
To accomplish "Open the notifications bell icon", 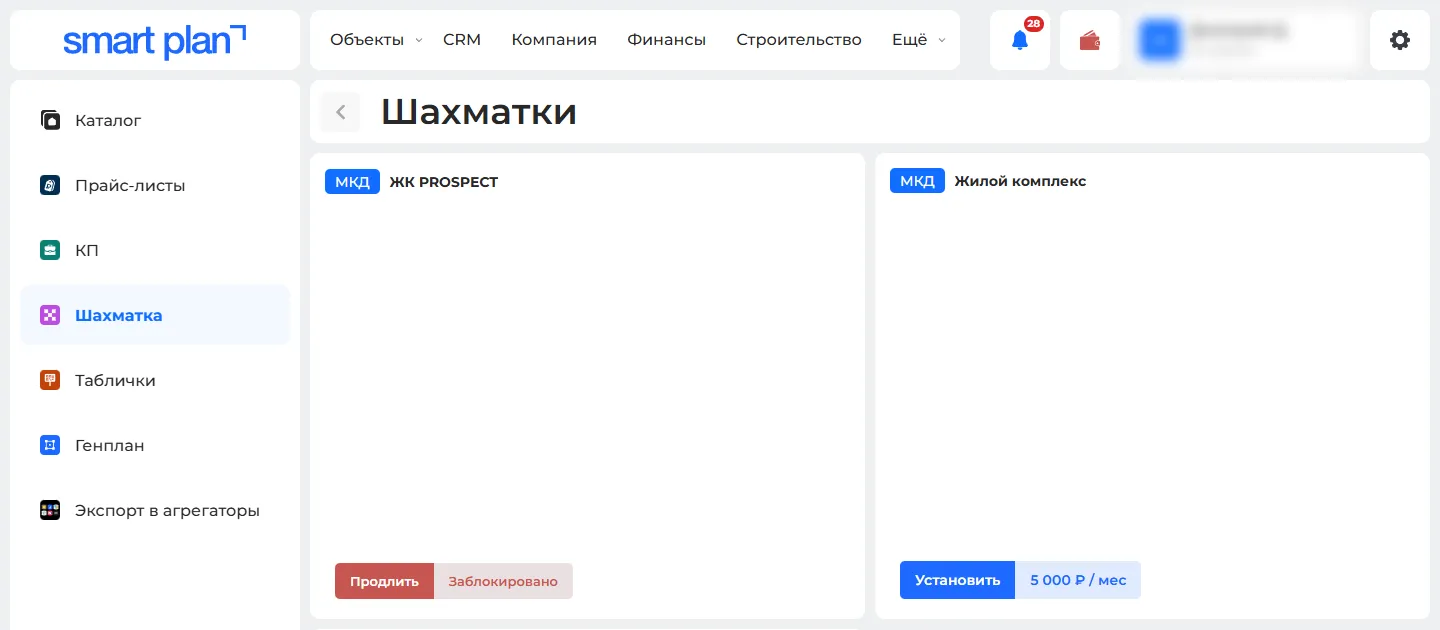I will click(1019, 40).
